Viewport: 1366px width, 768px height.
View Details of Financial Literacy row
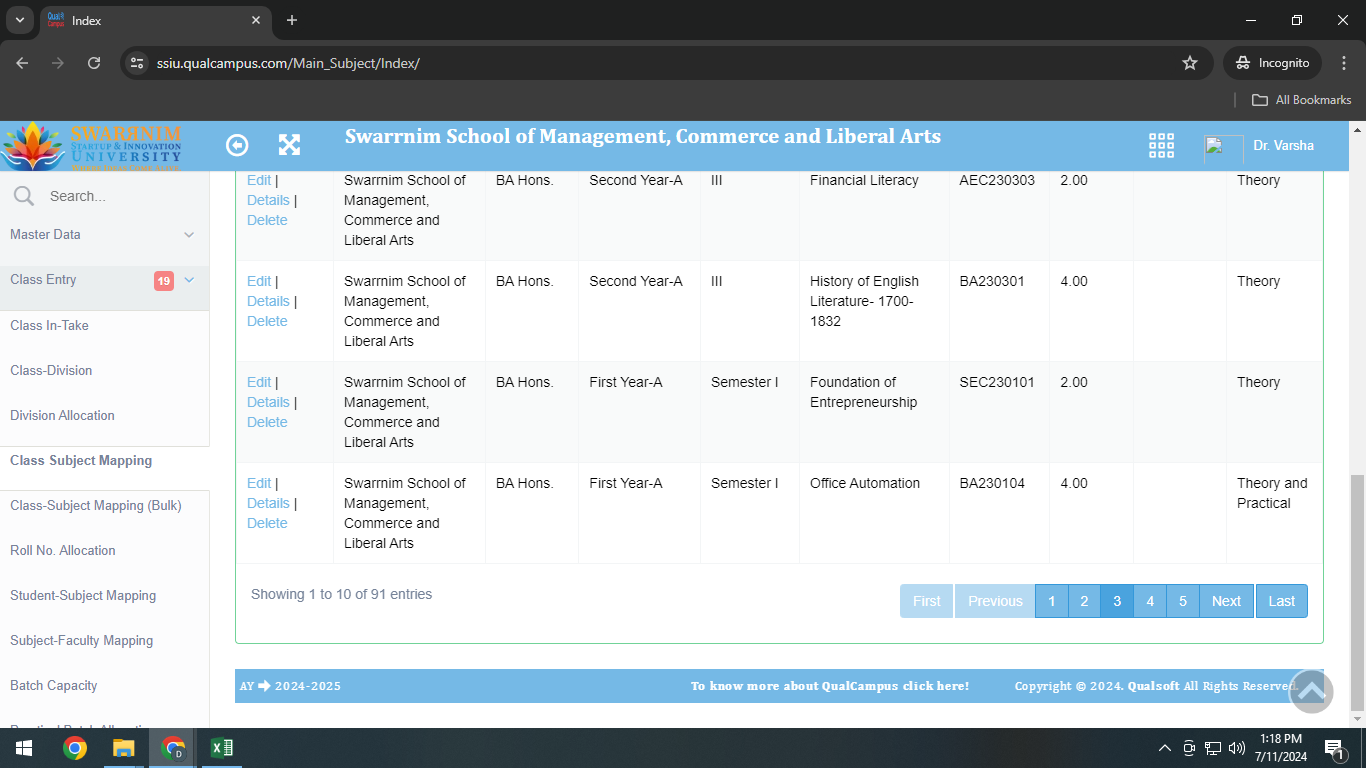point(268,200)
